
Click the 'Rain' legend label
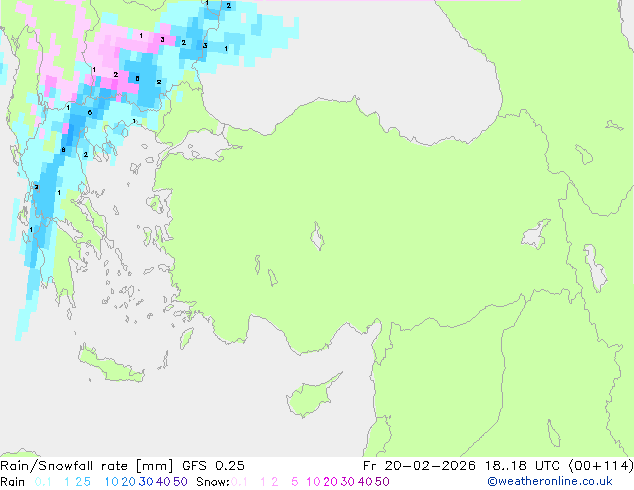(x=13, y=482)
